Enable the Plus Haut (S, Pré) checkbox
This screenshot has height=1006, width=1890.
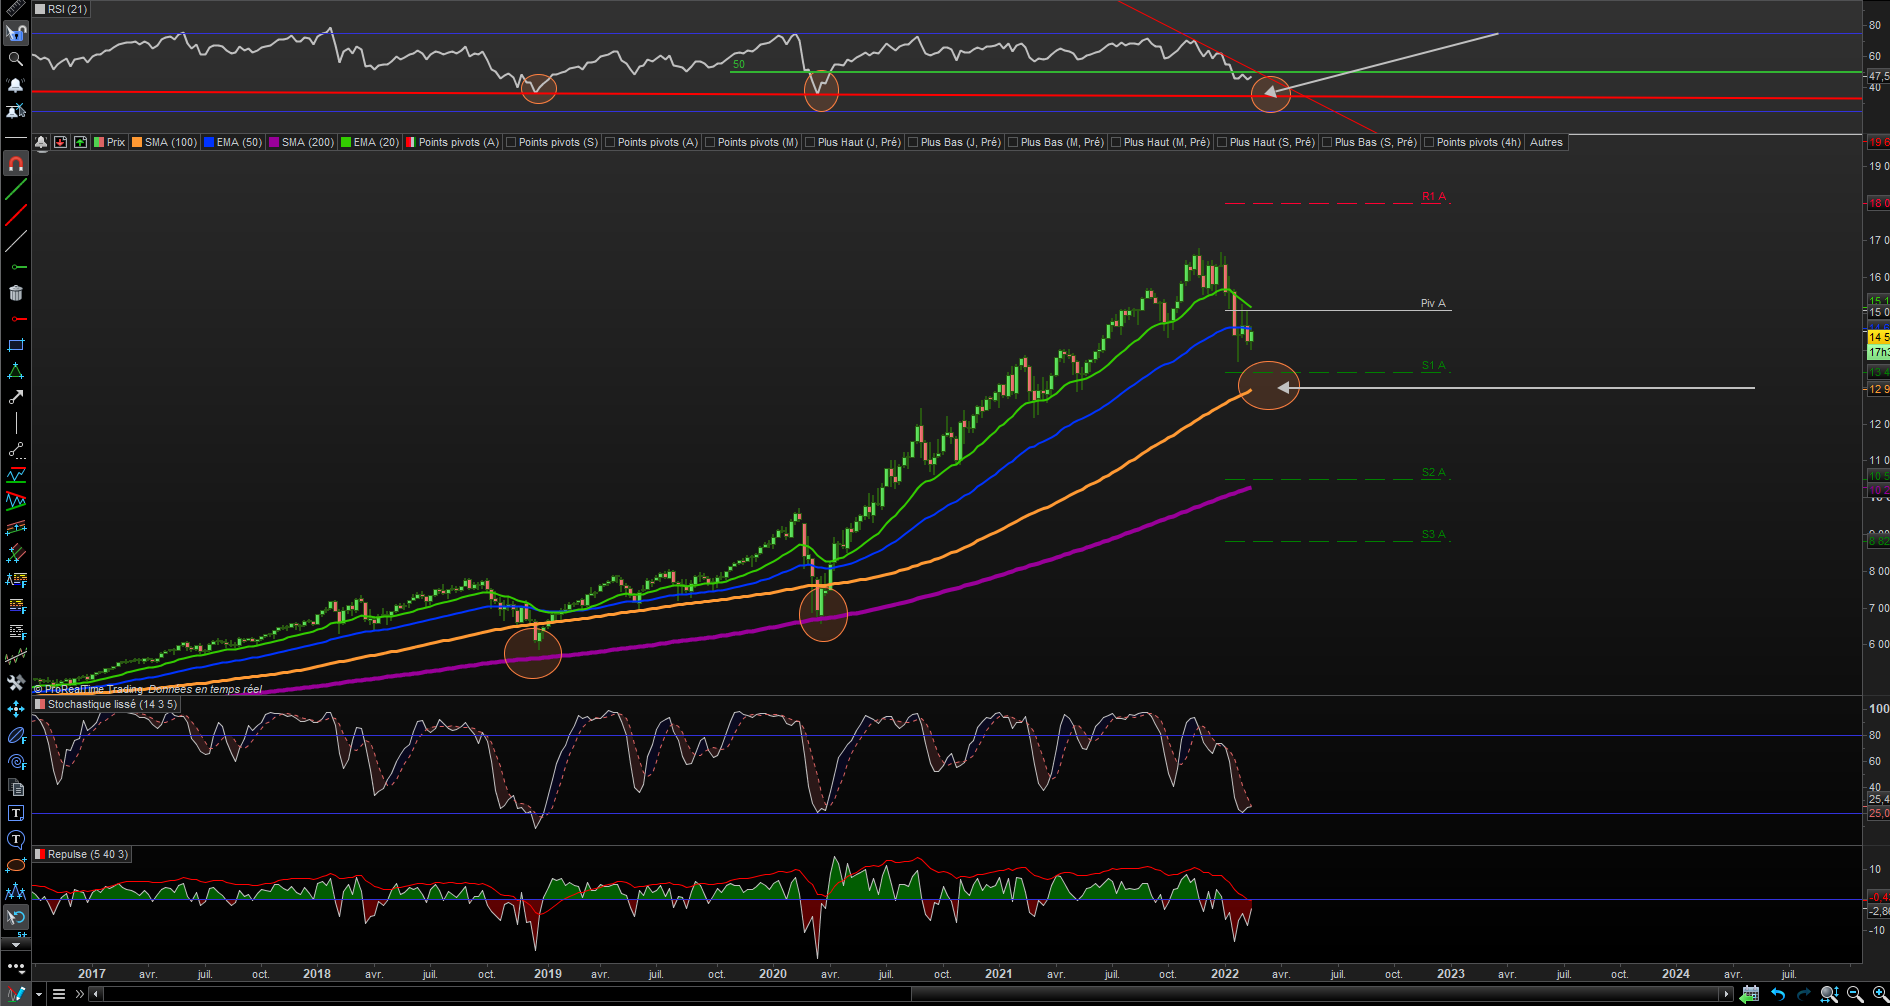coord(1222,142)
